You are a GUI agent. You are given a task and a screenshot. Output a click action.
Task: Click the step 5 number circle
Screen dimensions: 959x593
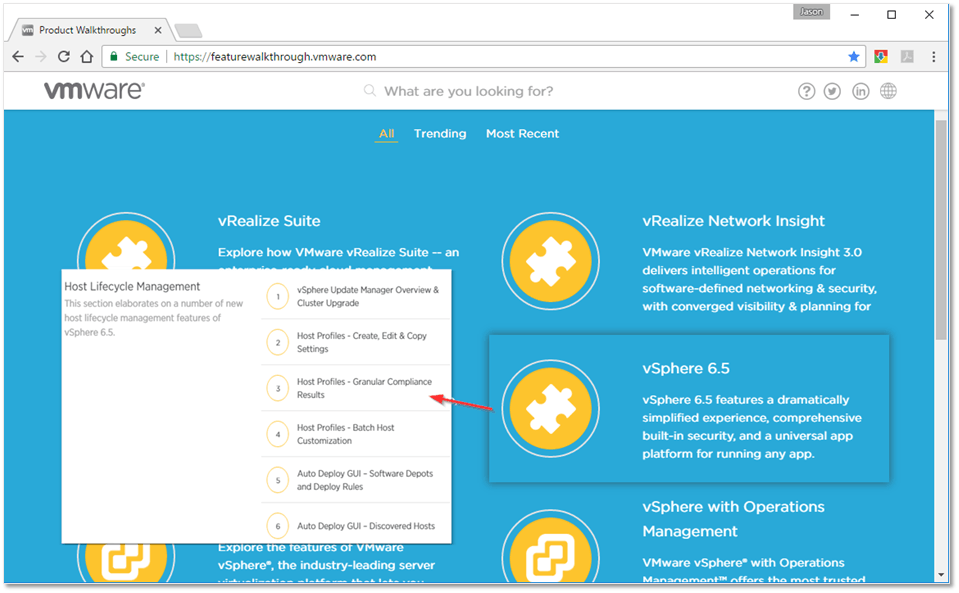coord(278,480)
